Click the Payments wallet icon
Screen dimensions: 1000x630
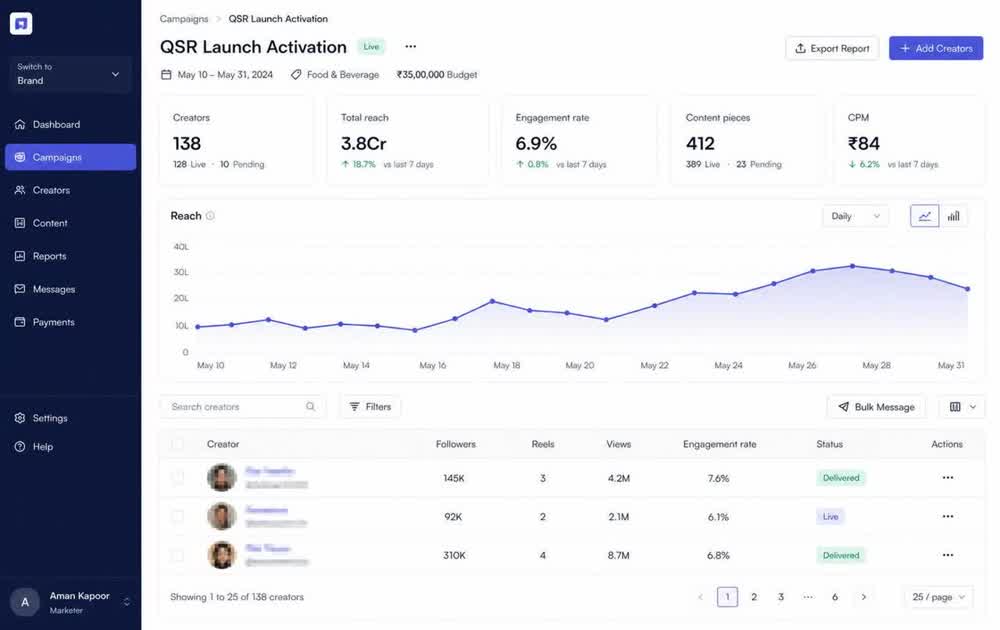click(20, 322)
